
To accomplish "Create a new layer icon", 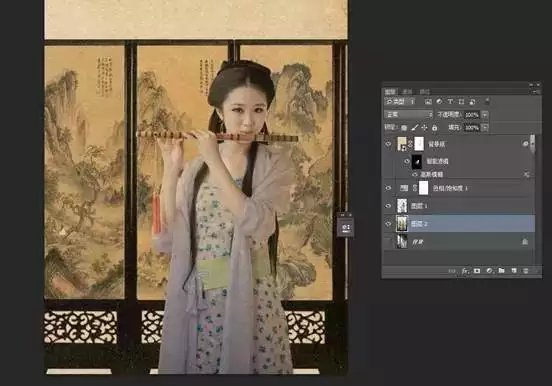I will [x=514, y=271].
